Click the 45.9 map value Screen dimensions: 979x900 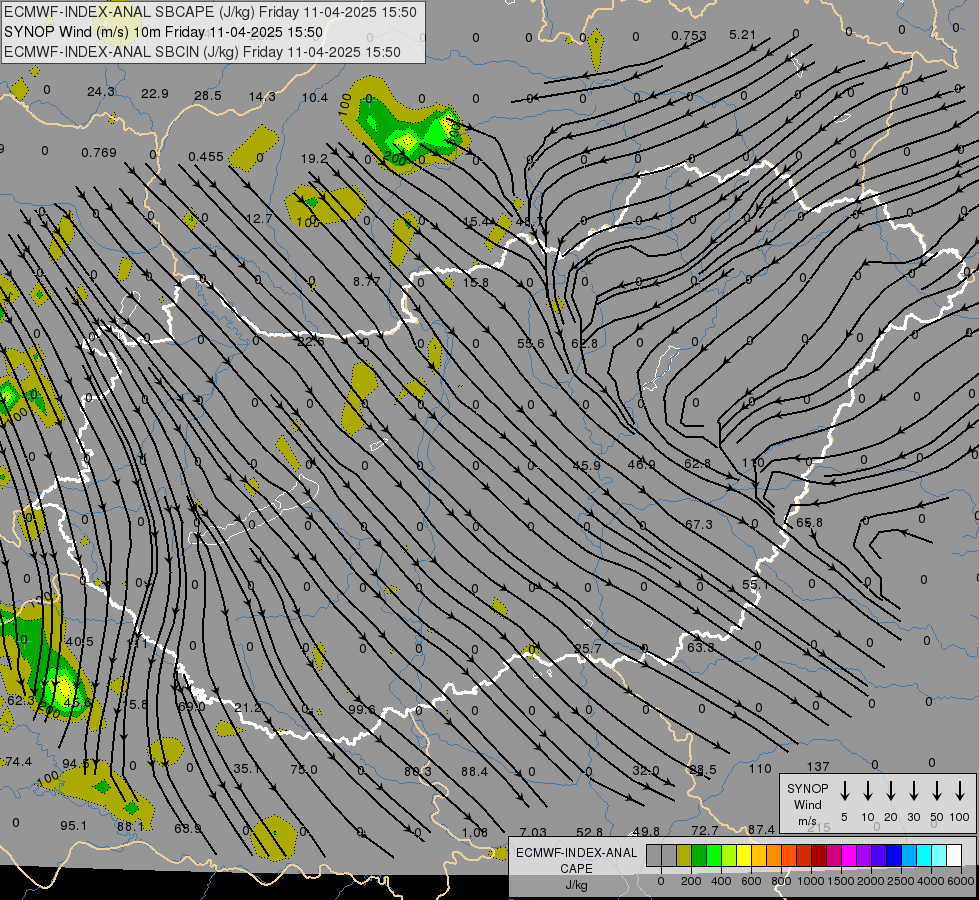[x=586, y=465]
